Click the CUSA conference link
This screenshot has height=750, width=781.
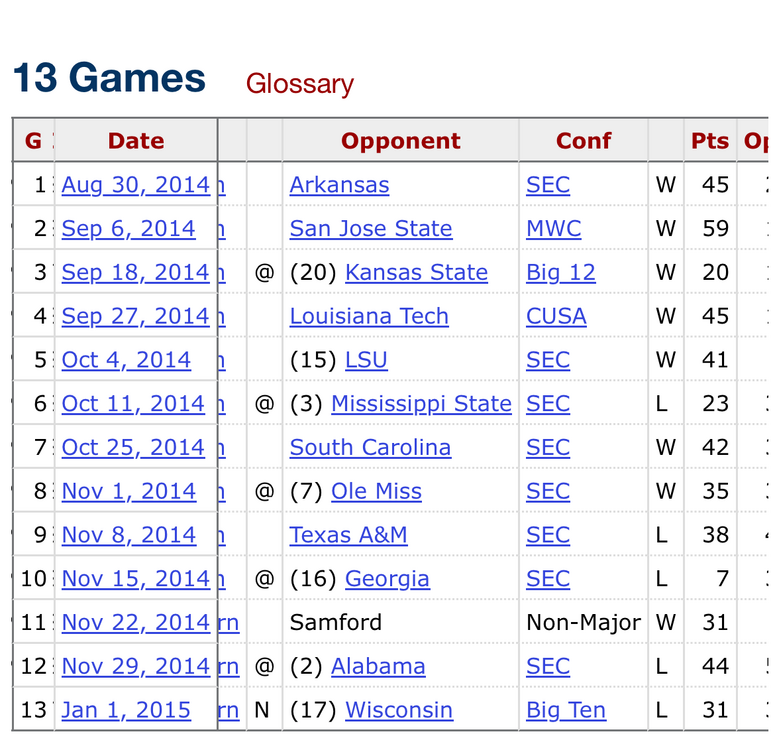coord(556,317)
